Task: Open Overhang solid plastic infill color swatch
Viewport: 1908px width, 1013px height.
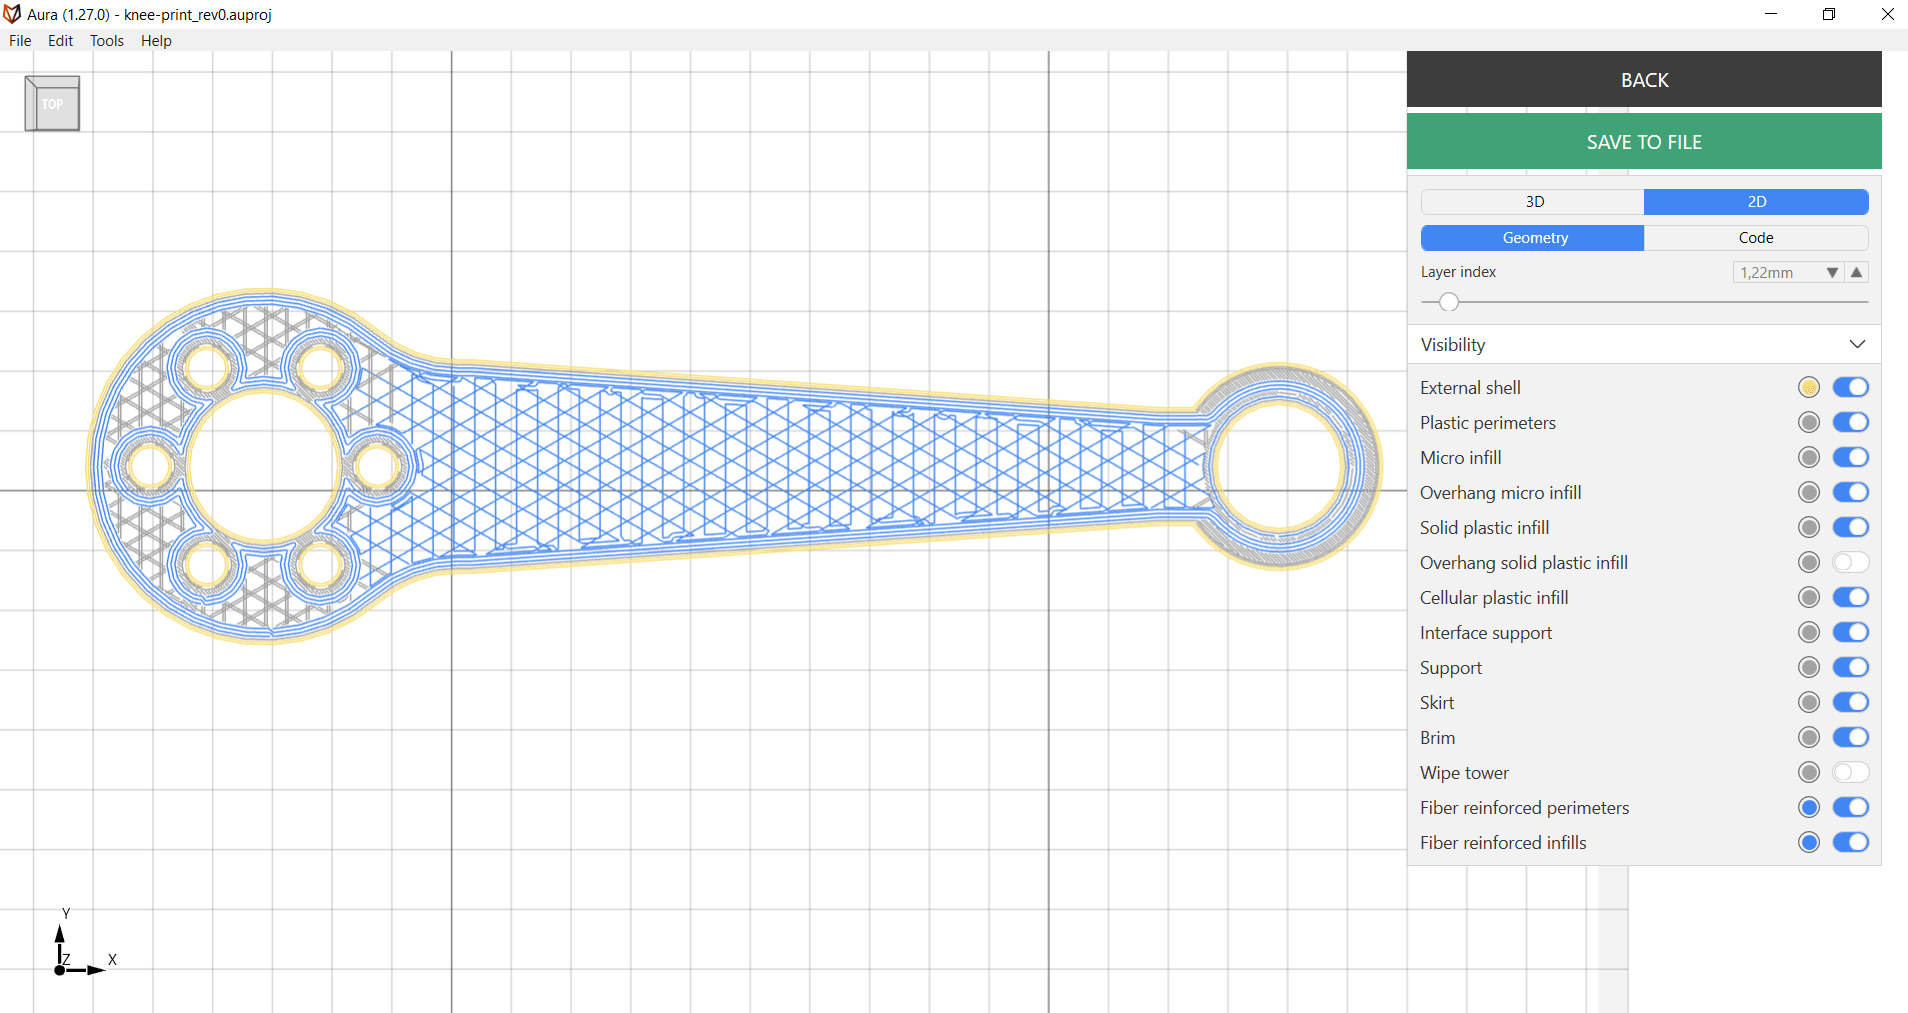Action: (x=1808, y=562)
